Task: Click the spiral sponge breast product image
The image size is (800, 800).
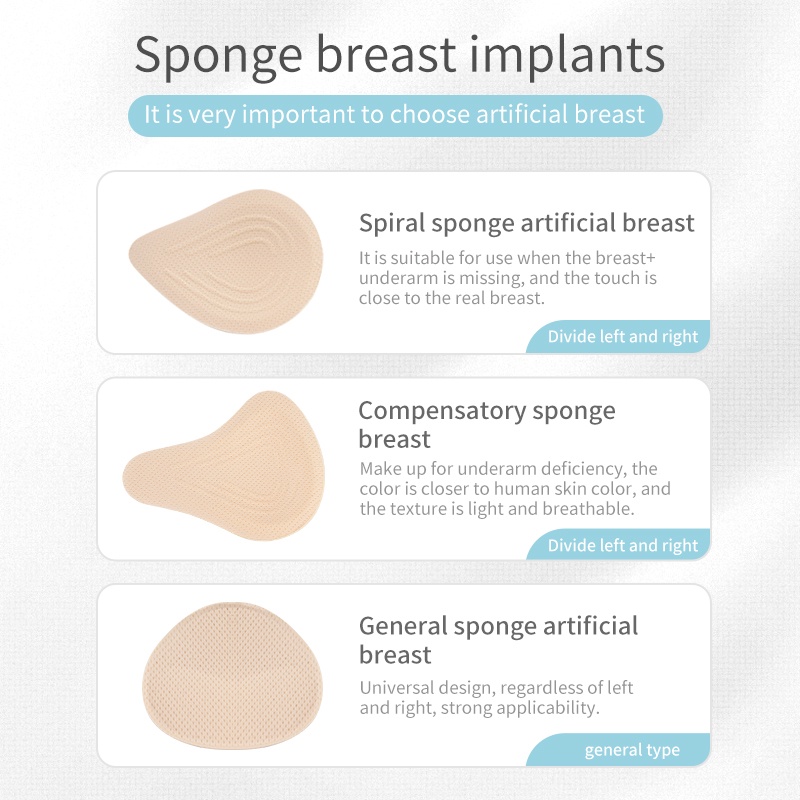Action: (226, 262)
